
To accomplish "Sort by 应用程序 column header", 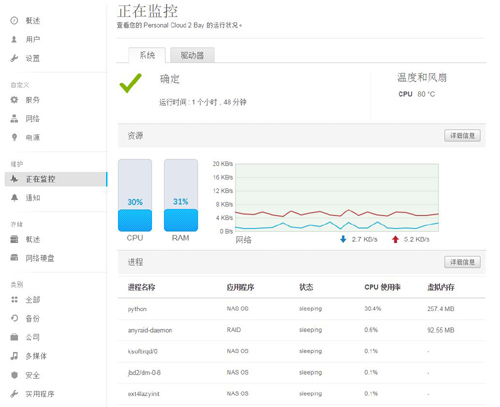I will (x=240, y=287).
